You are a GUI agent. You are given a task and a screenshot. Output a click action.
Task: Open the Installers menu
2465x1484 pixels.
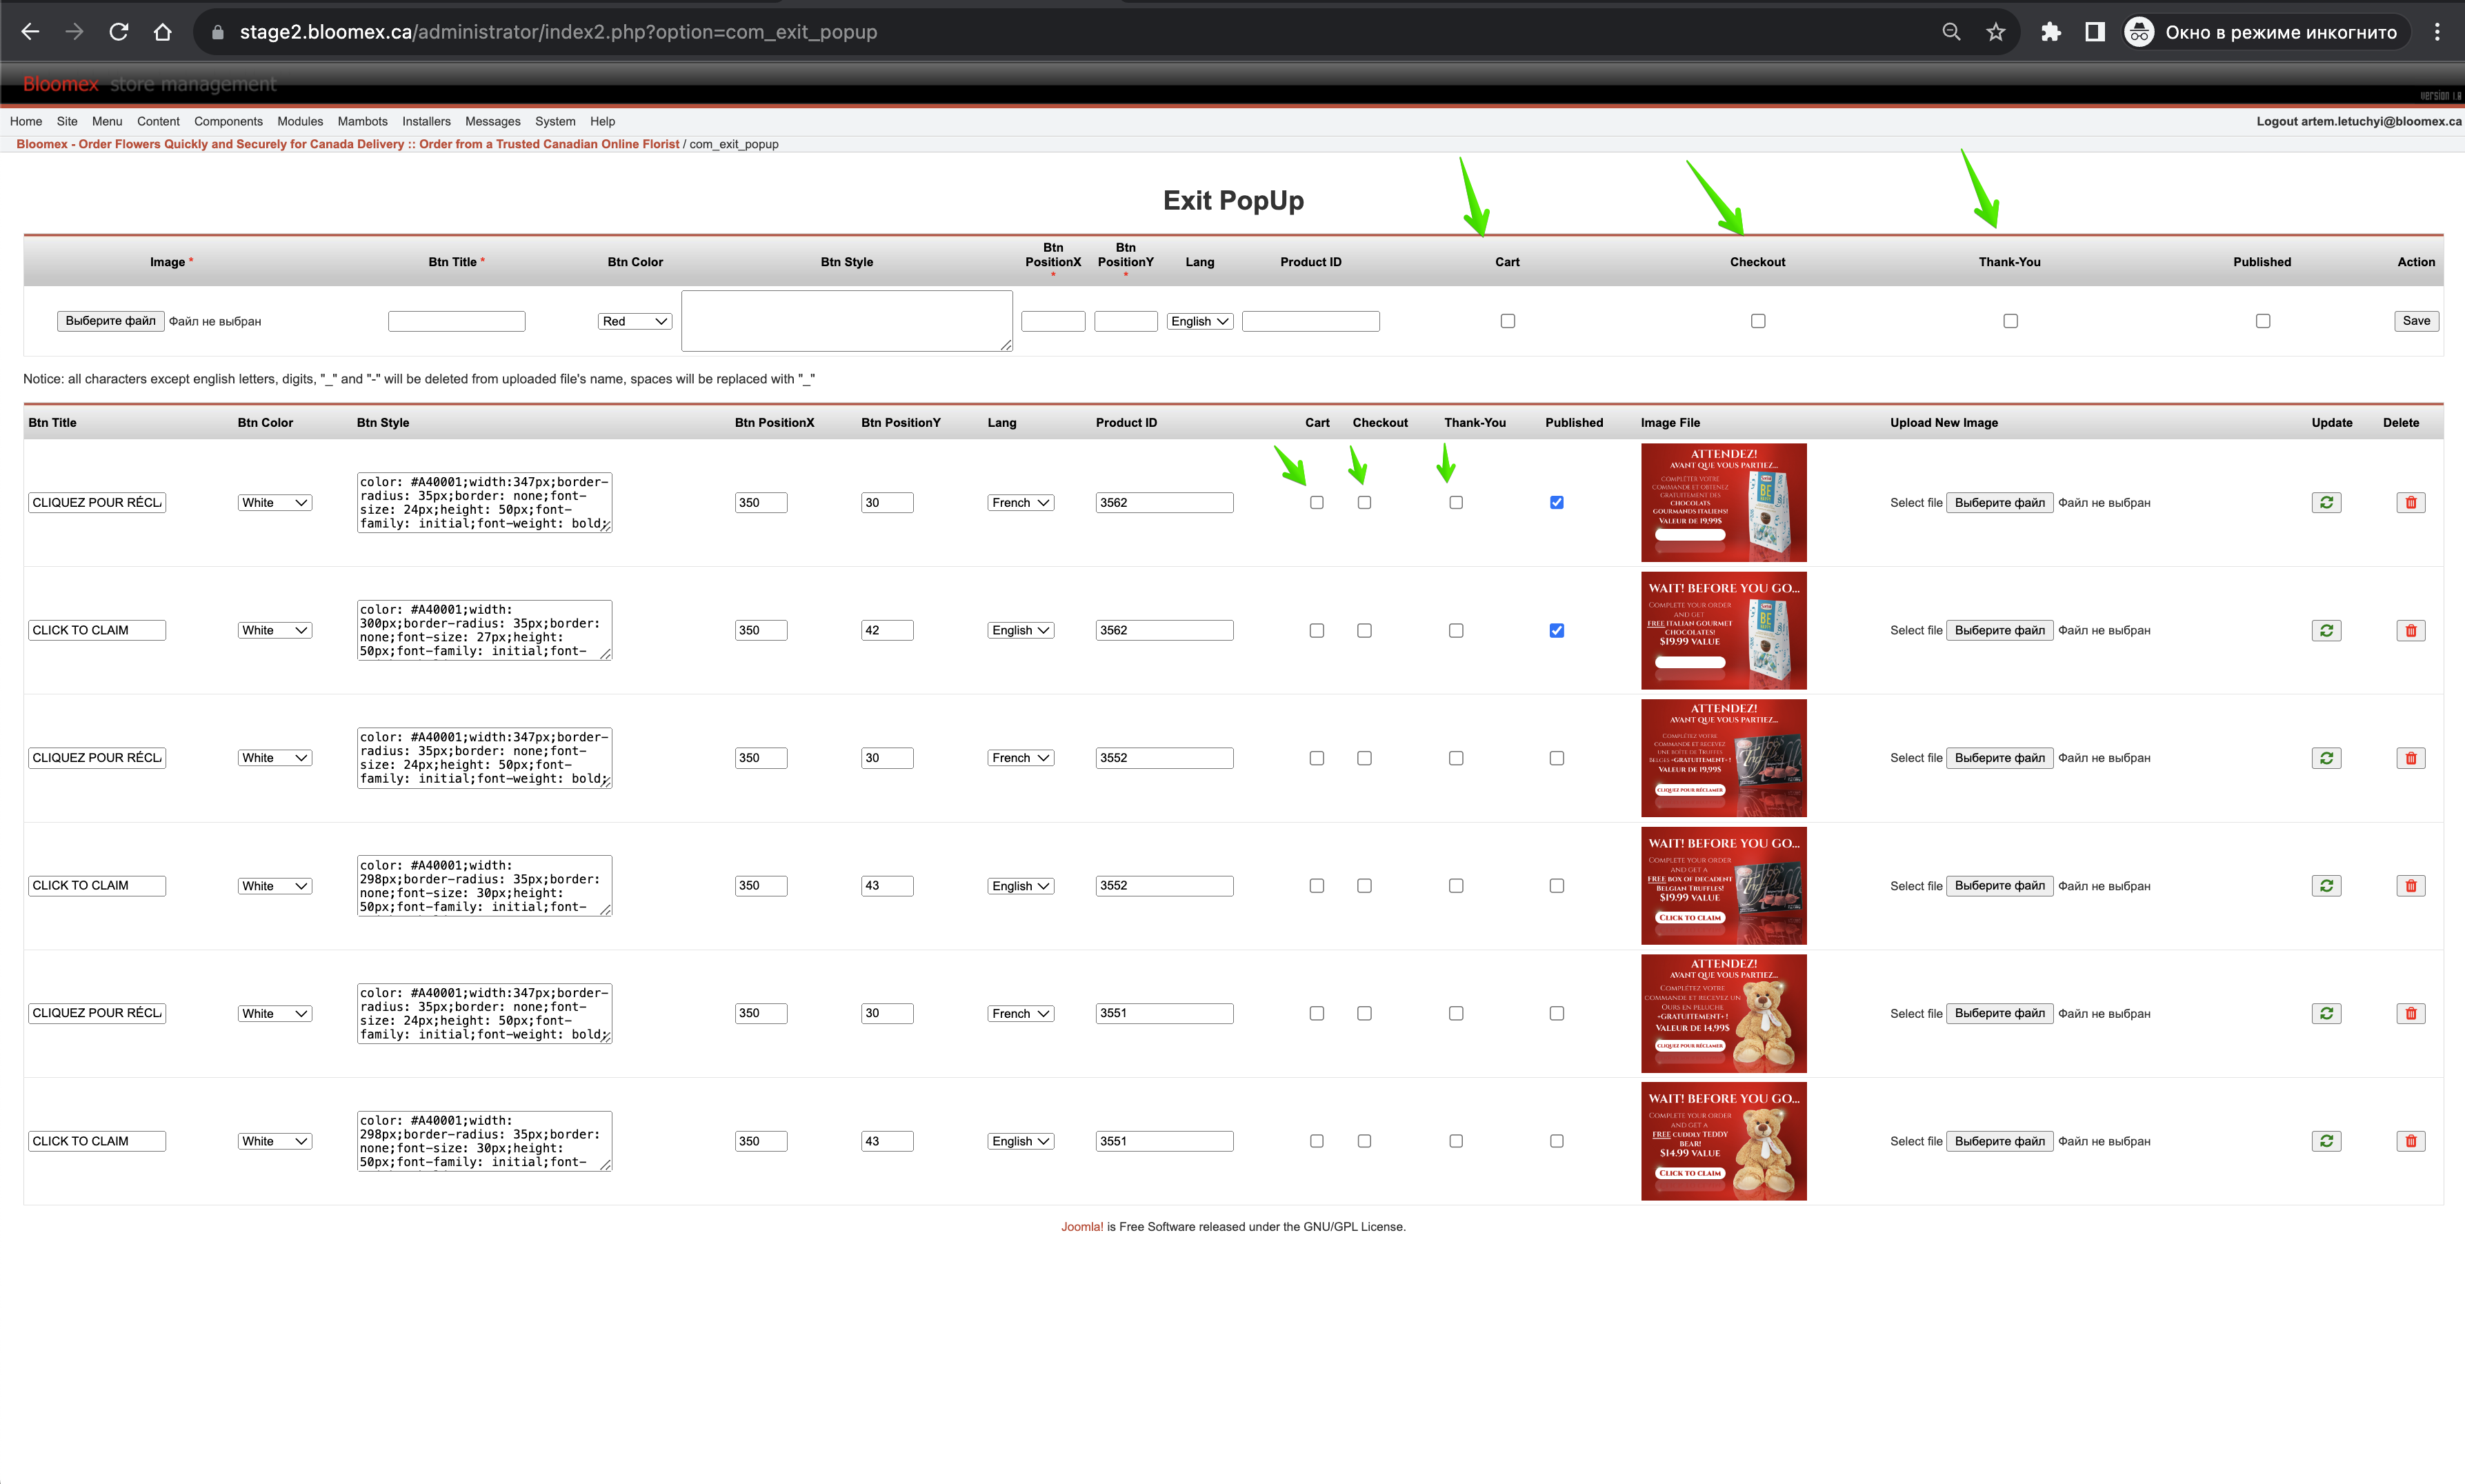[x=426, y=122]
